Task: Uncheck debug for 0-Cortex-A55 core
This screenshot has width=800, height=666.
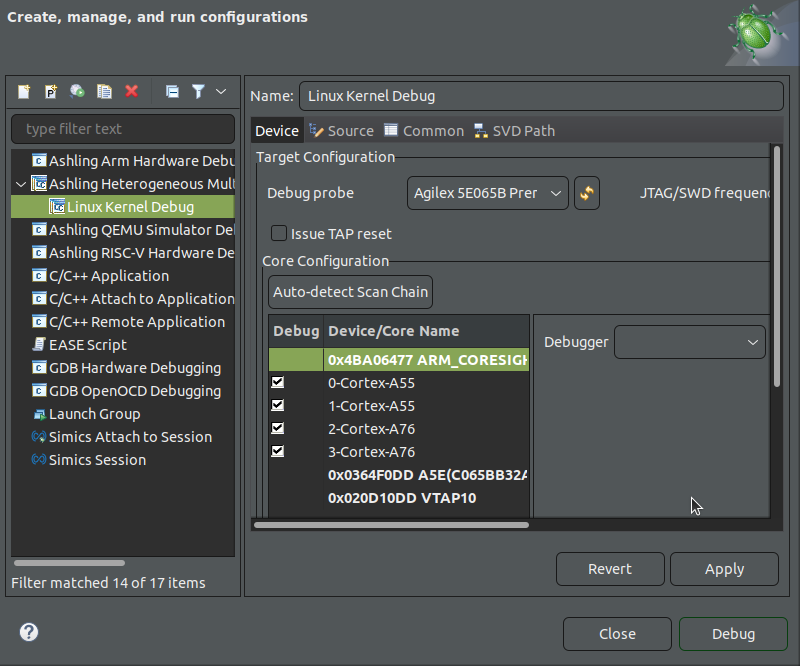Action: pyautogui.click(x=278, y=383)
